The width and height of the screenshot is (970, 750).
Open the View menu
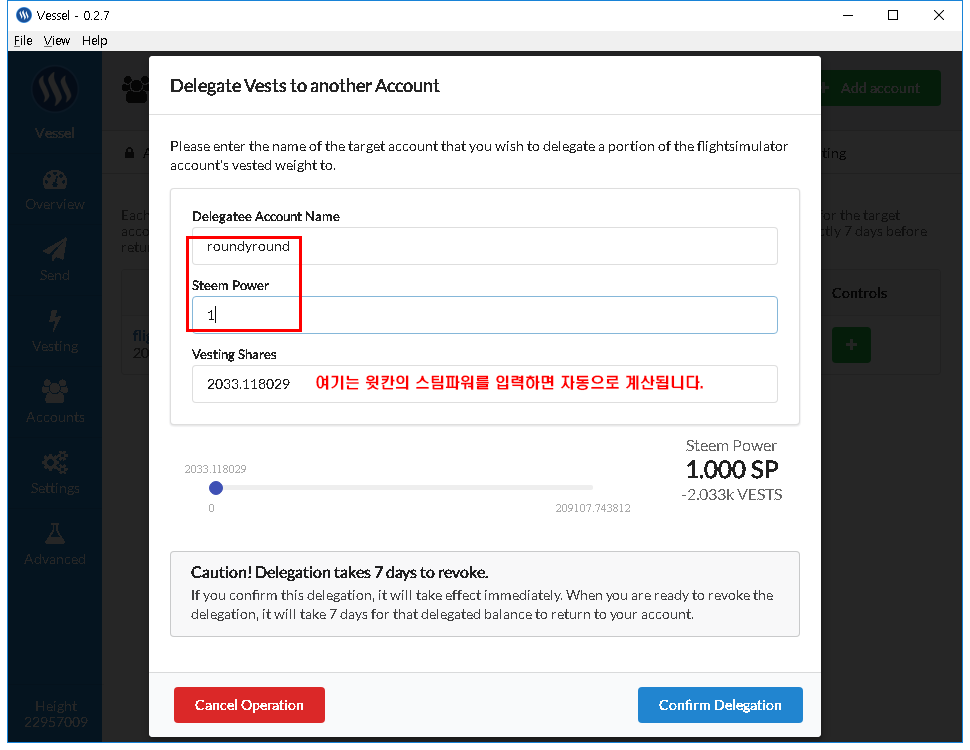pos(56,41)
